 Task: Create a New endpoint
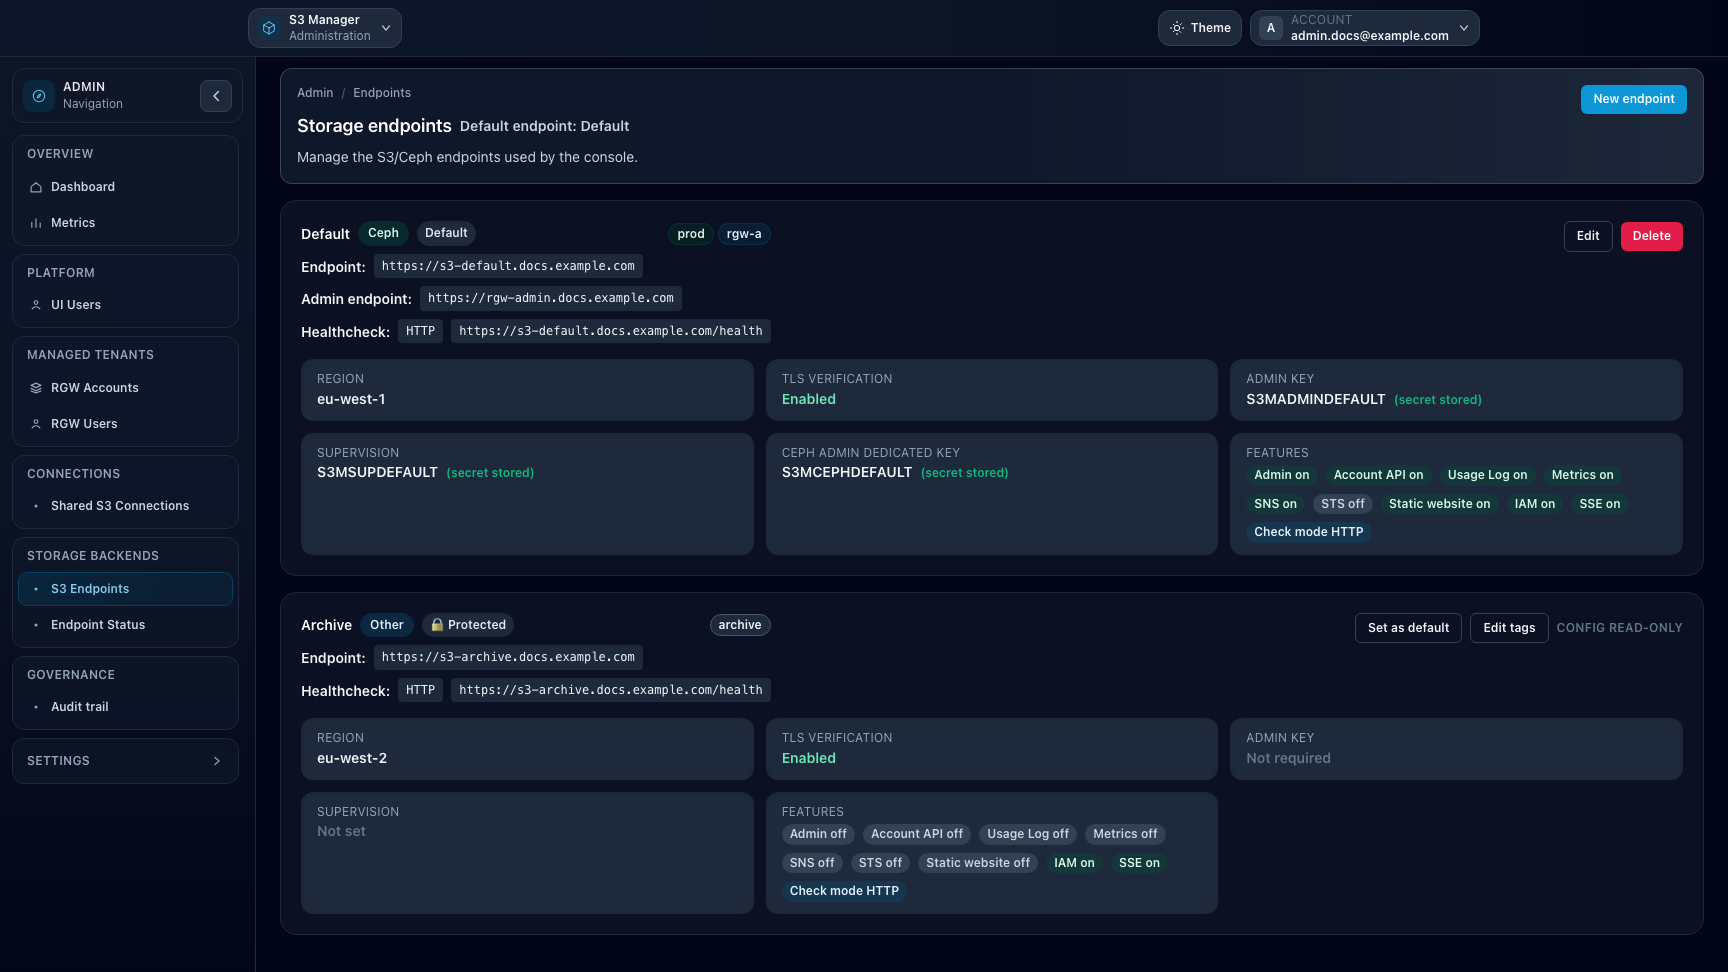click(1633, 99)
